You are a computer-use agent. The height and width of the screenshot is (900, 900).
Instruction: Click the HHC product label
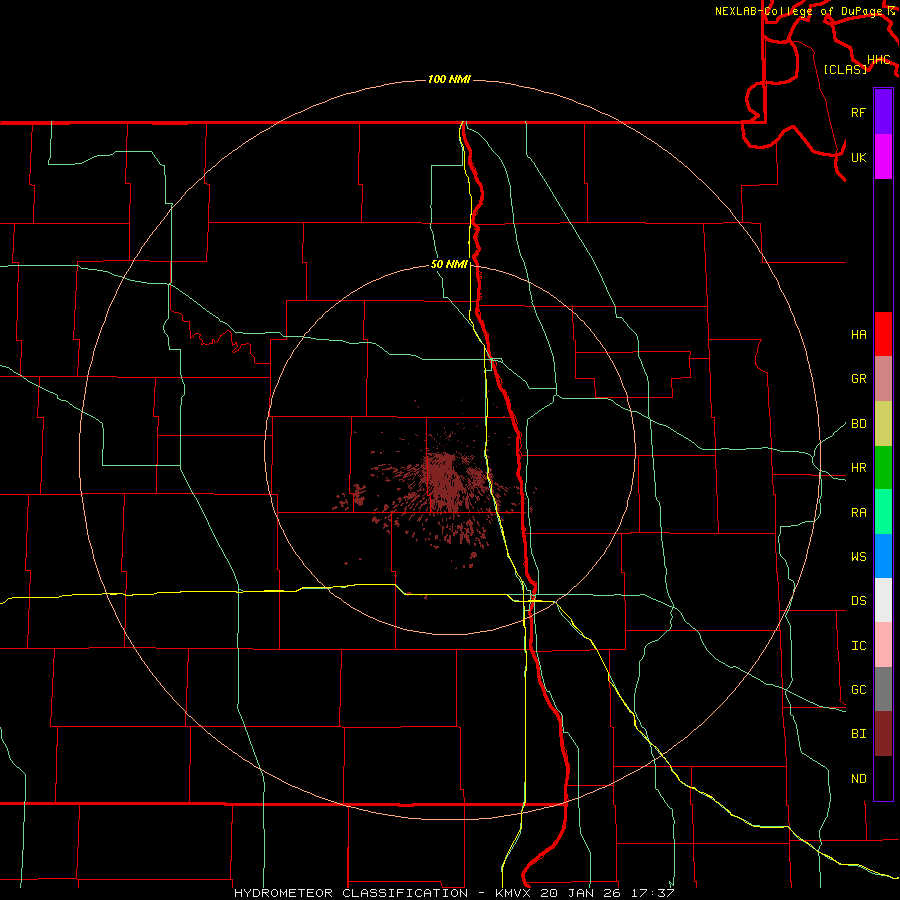[x=878, y=60]
